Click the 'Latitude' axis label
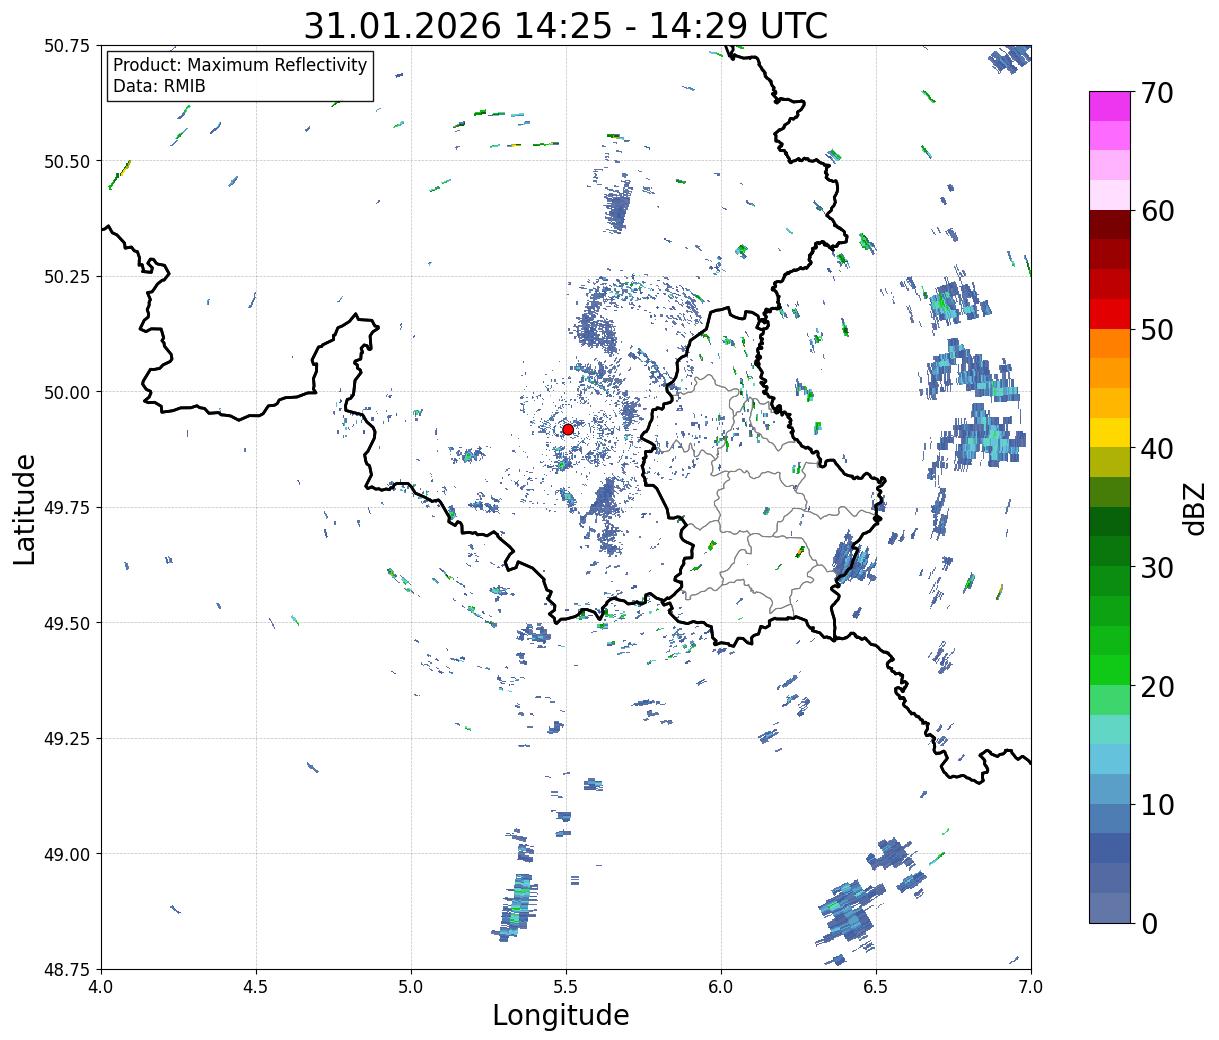This screenshot has height=1040, width=1219. (x=25, y=509)
